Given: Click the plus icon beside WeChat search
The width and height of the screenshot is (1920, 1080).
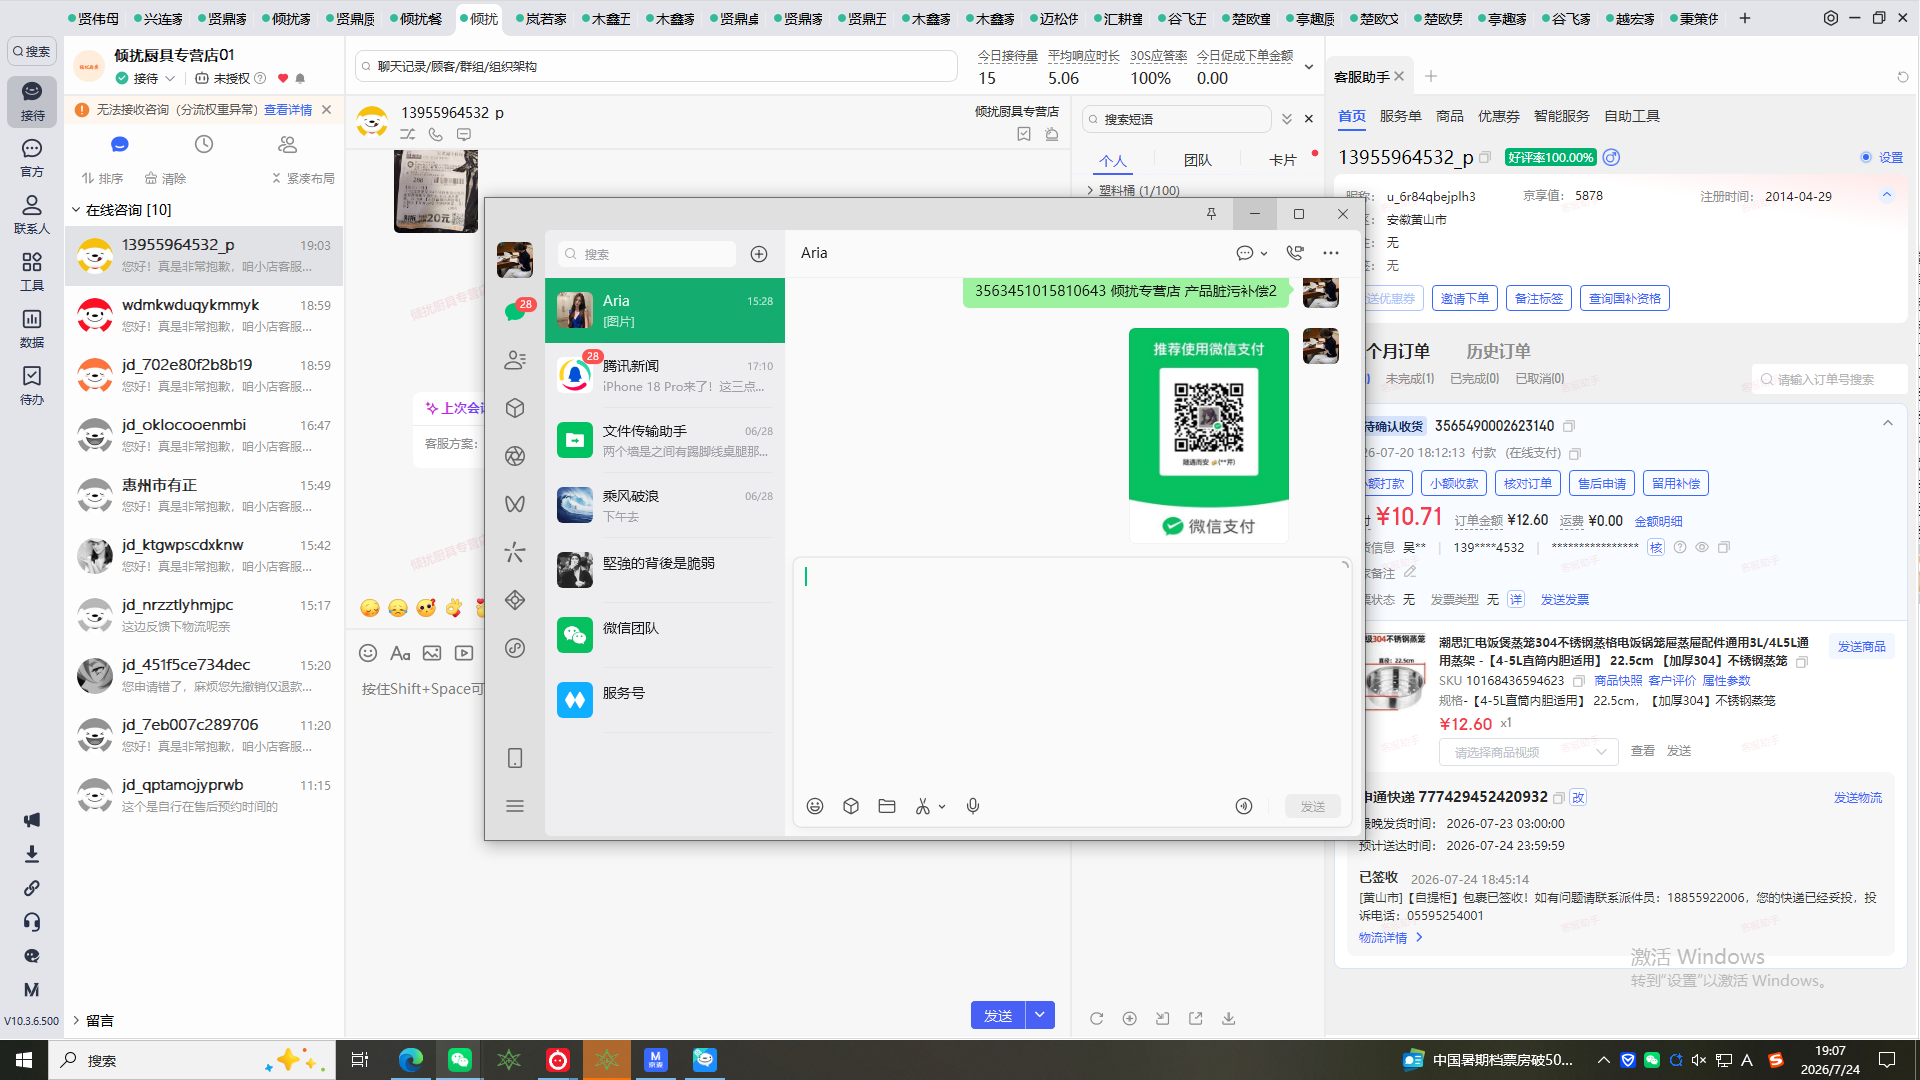Looking at the screenshot, I should pyautogui.click(x=759, y=254).
